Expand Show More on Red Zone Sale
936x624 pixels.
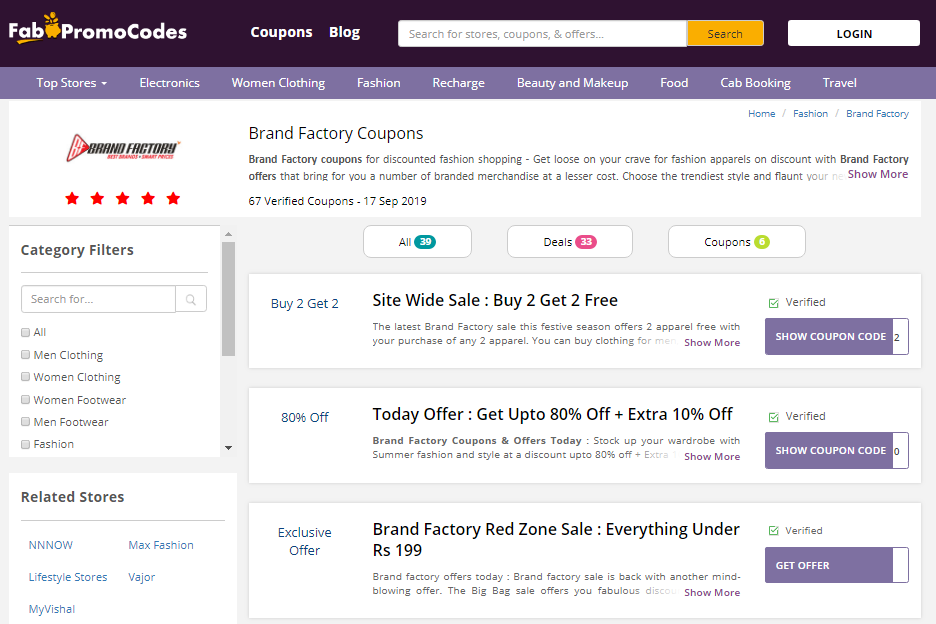(x=712, y=593)
